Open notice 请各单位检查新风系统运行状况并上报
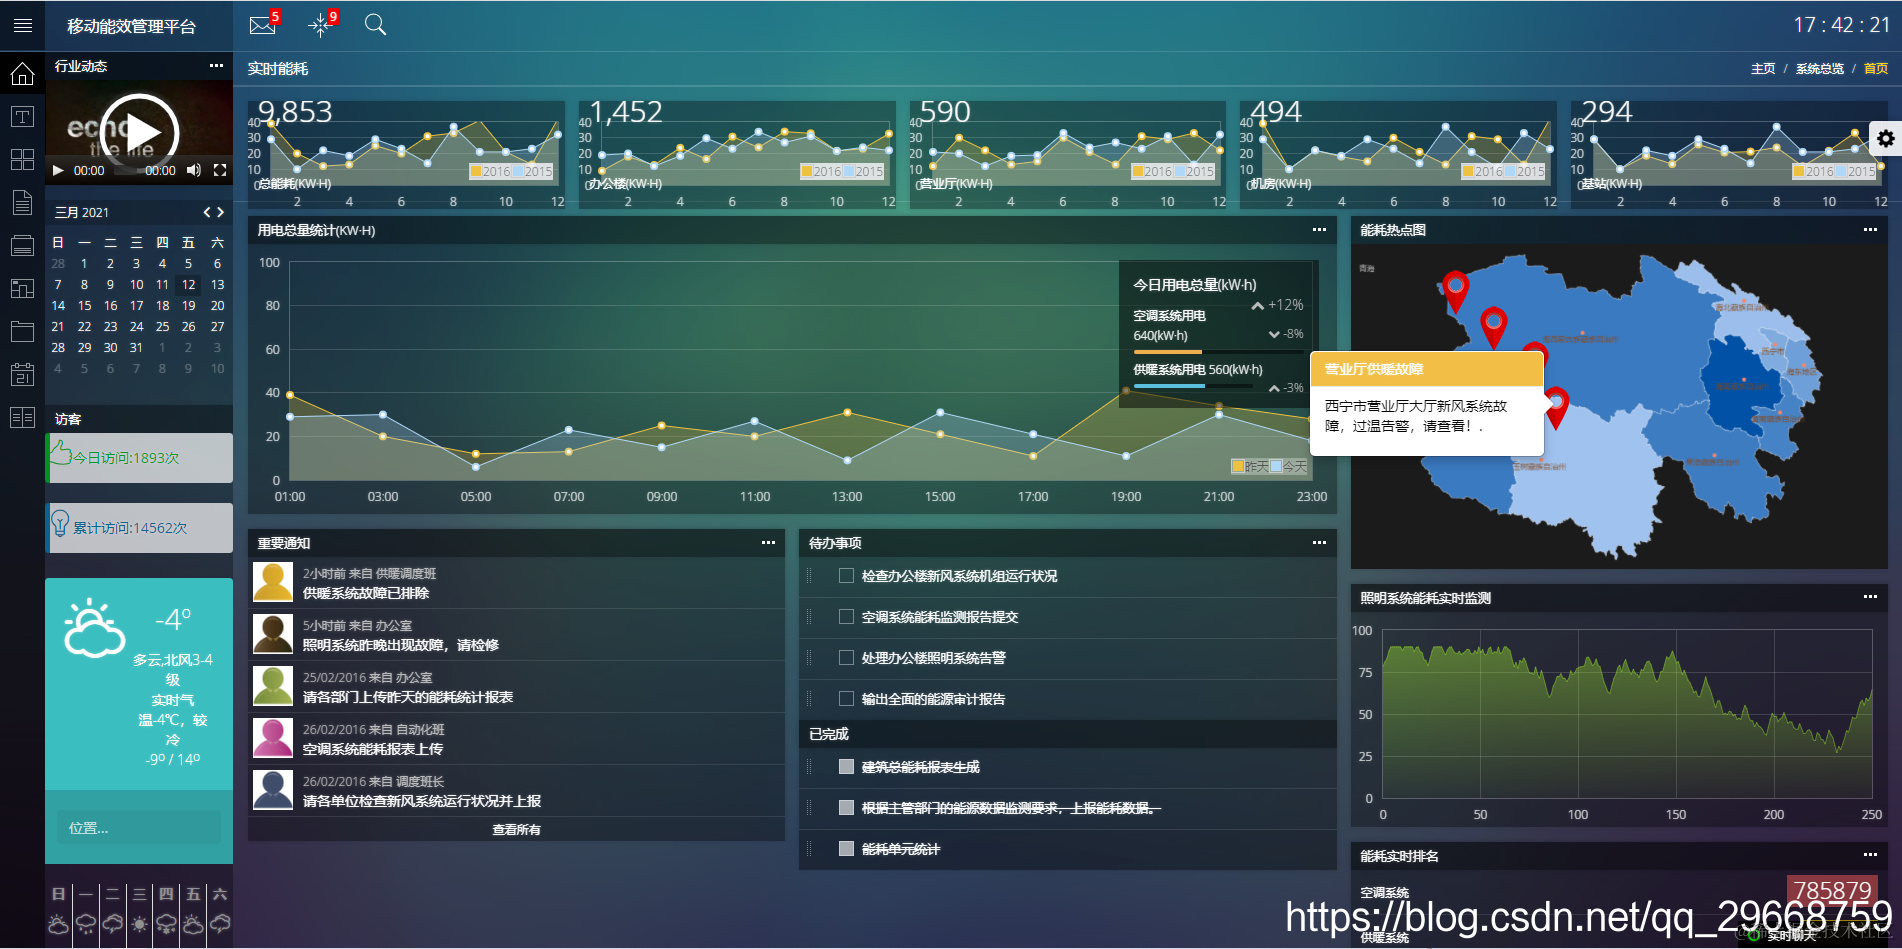The image size is (1902, 949). [x=422, y=802]
